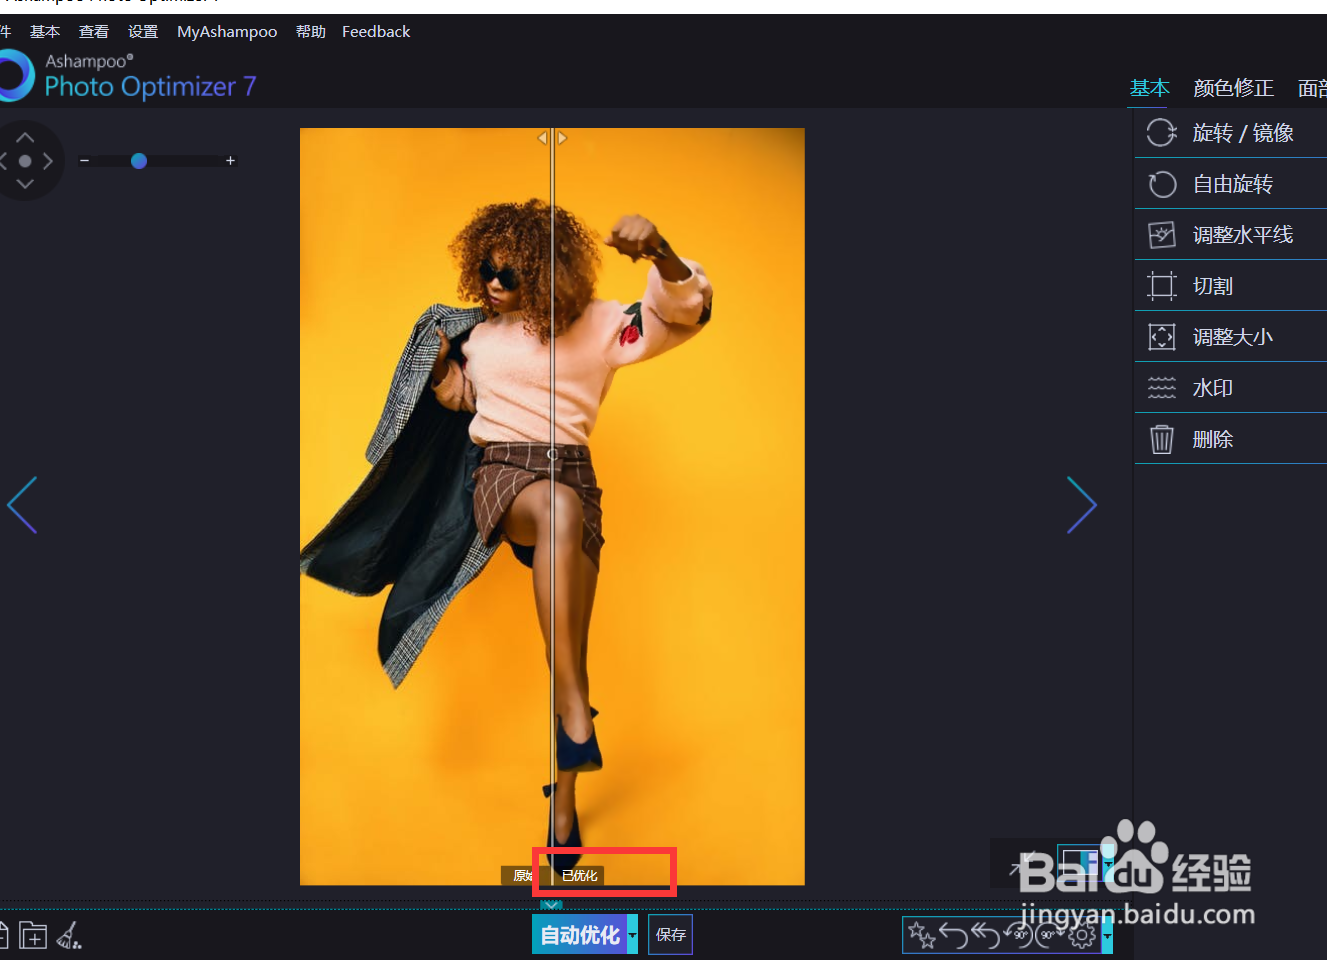This screenshot has height=960, width=1327.
Task: Switch to the 基本 tab
Action: click(x=1150, y=88)
